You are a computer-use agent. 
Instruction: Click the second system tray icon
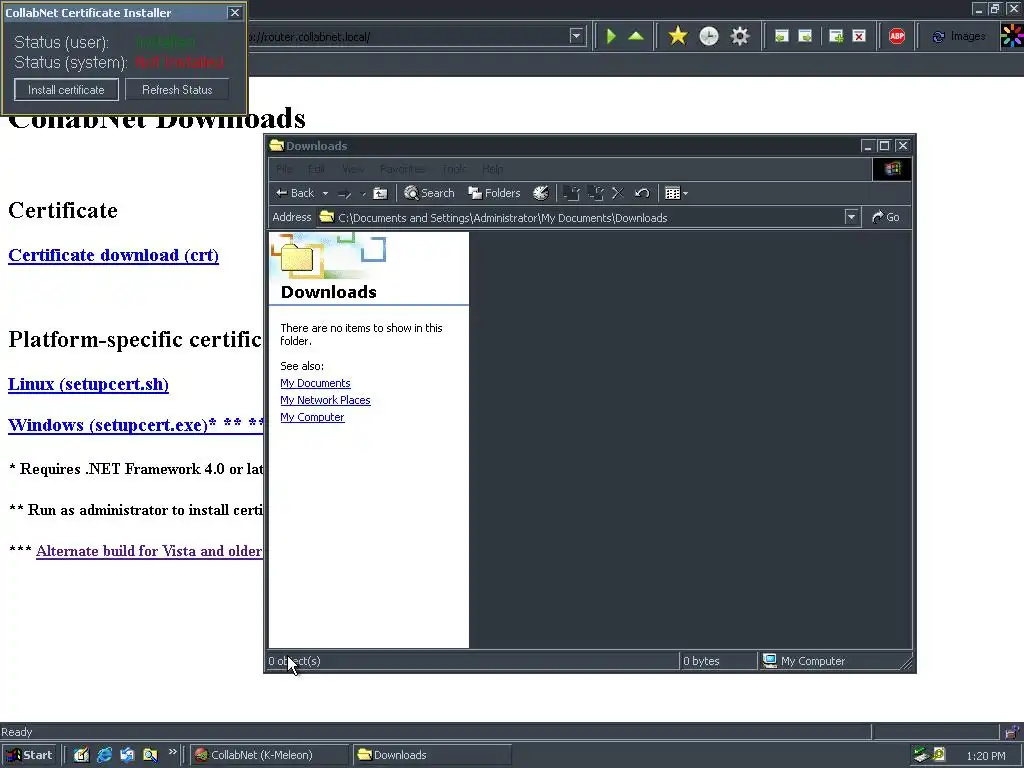[x=939, y=755]
